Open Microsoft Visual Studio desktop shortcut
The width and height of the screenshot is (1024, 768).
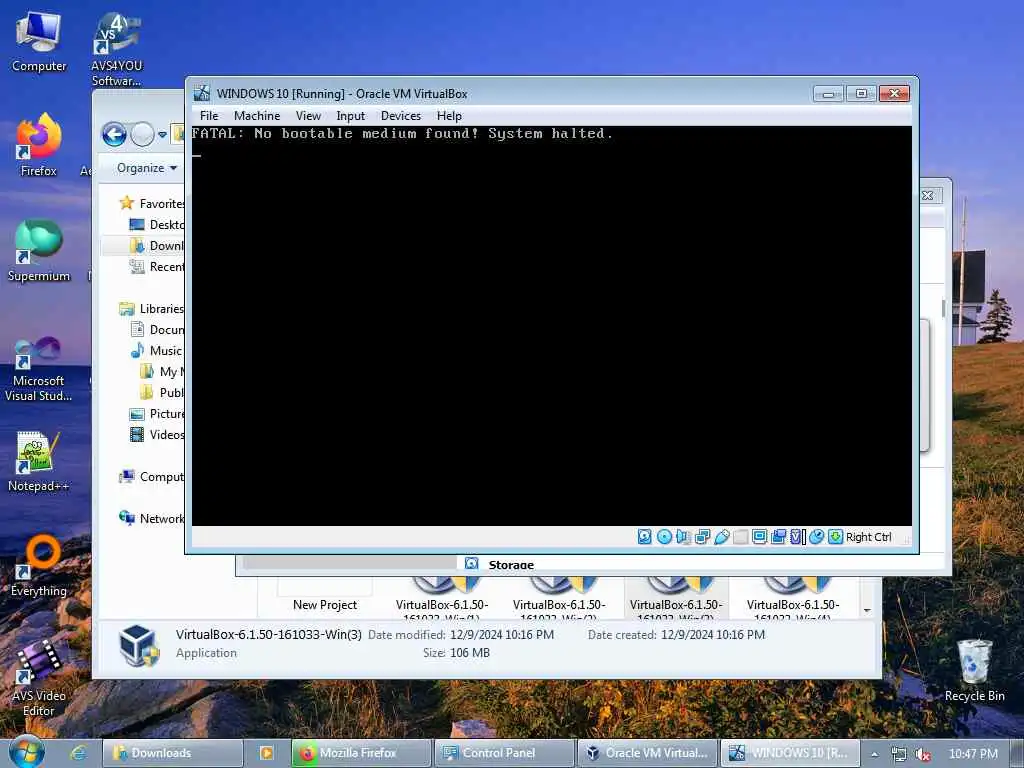point(39,368)
